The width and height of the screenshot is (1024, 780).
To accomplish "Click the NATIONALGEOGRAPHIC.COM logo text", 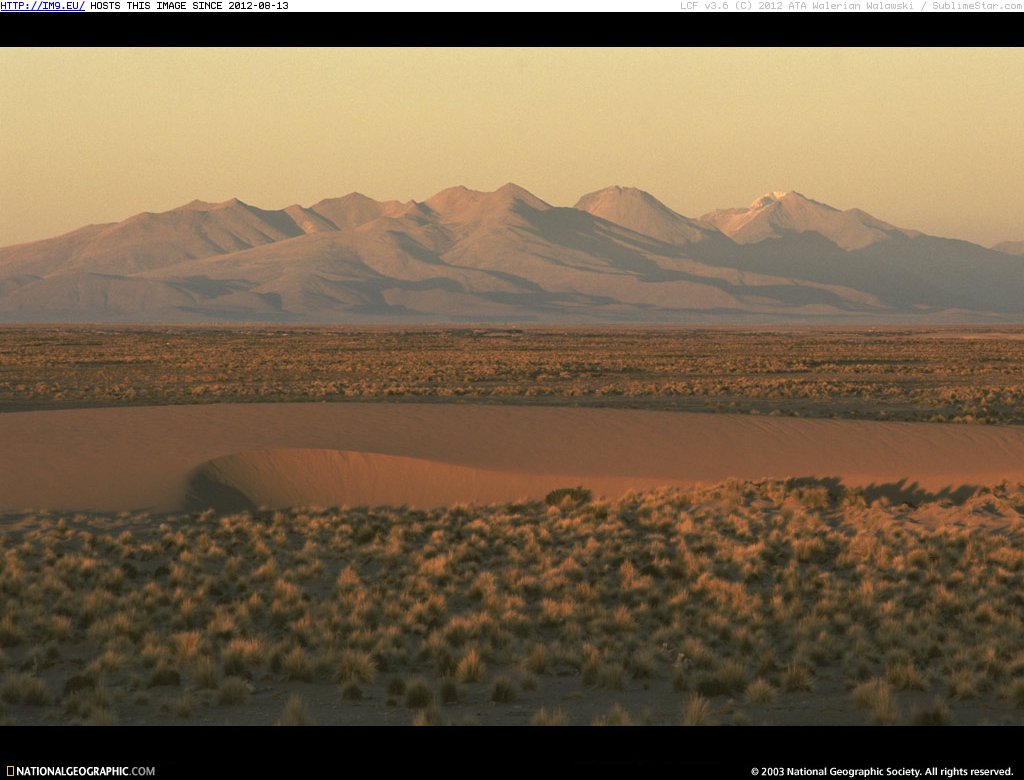I will 86,771.
